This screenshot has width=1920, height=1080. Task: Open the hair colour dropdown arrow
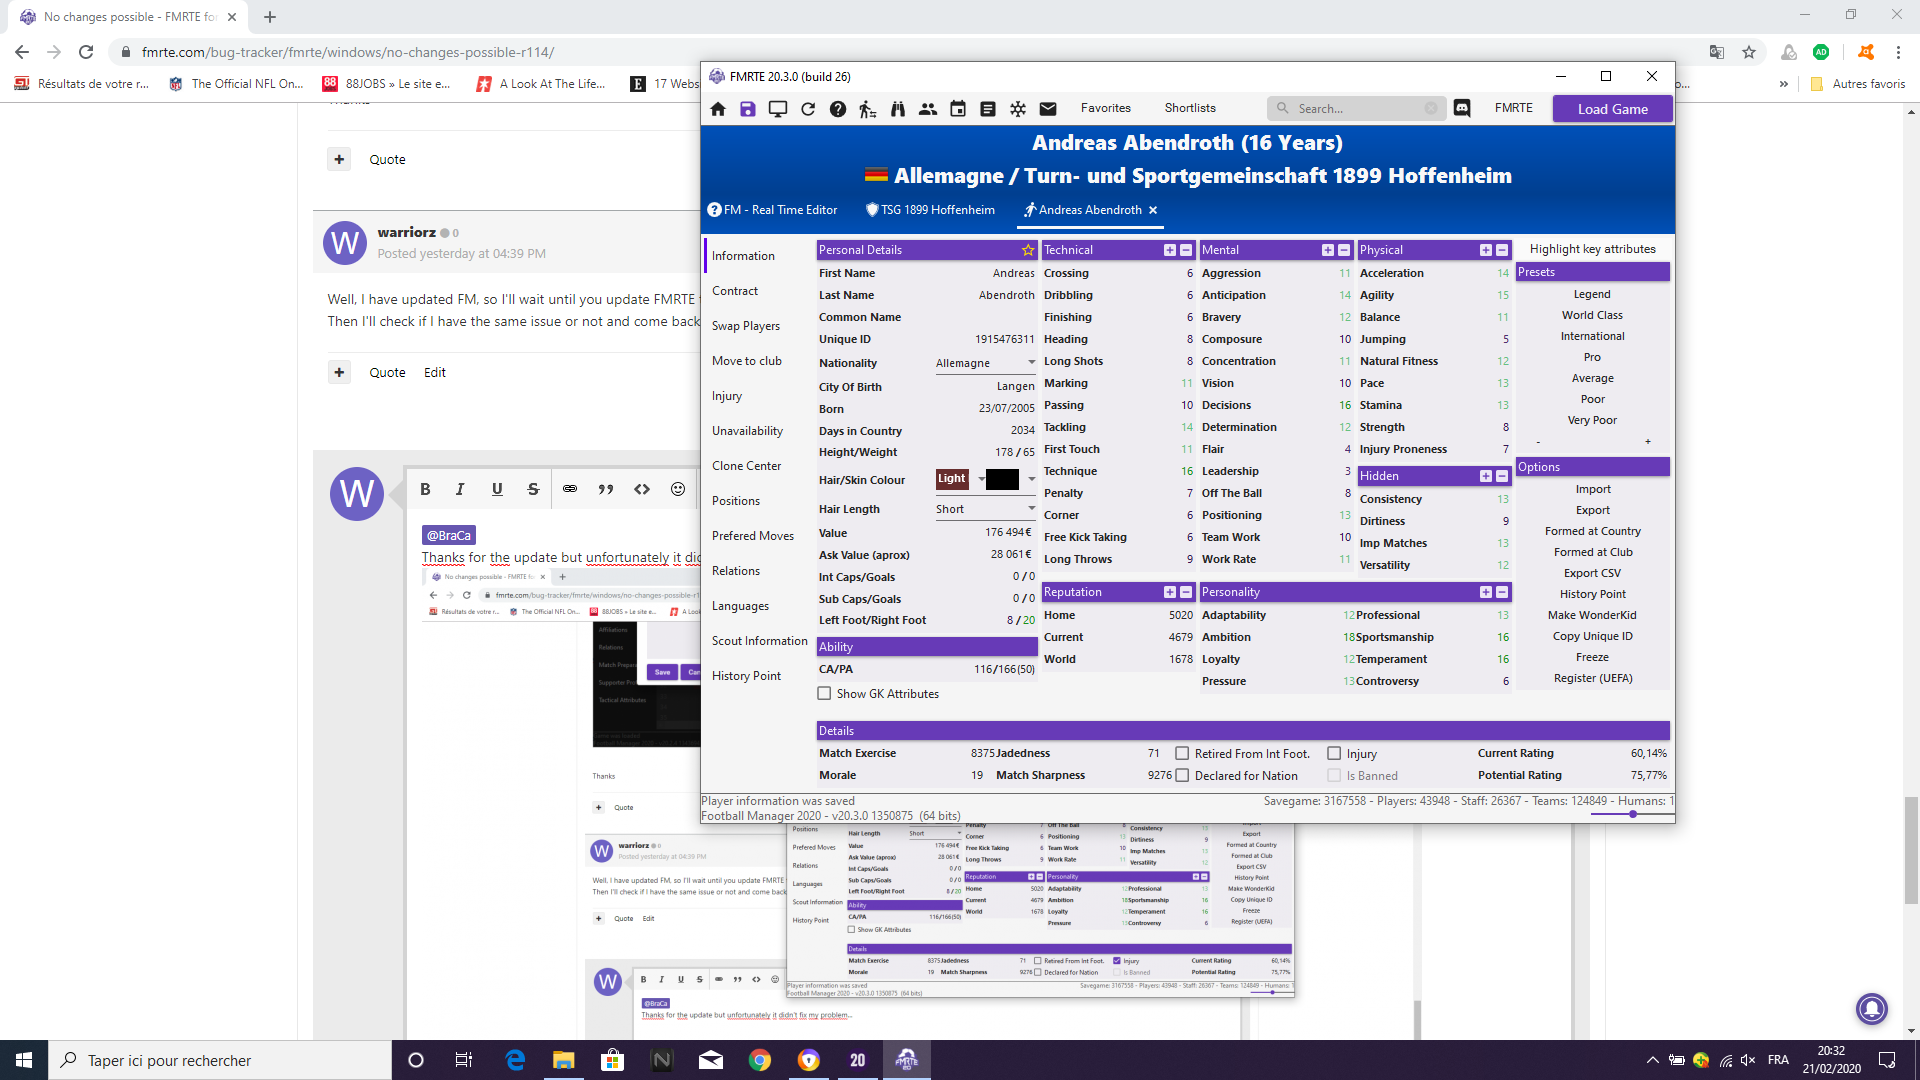[1031, 479]
